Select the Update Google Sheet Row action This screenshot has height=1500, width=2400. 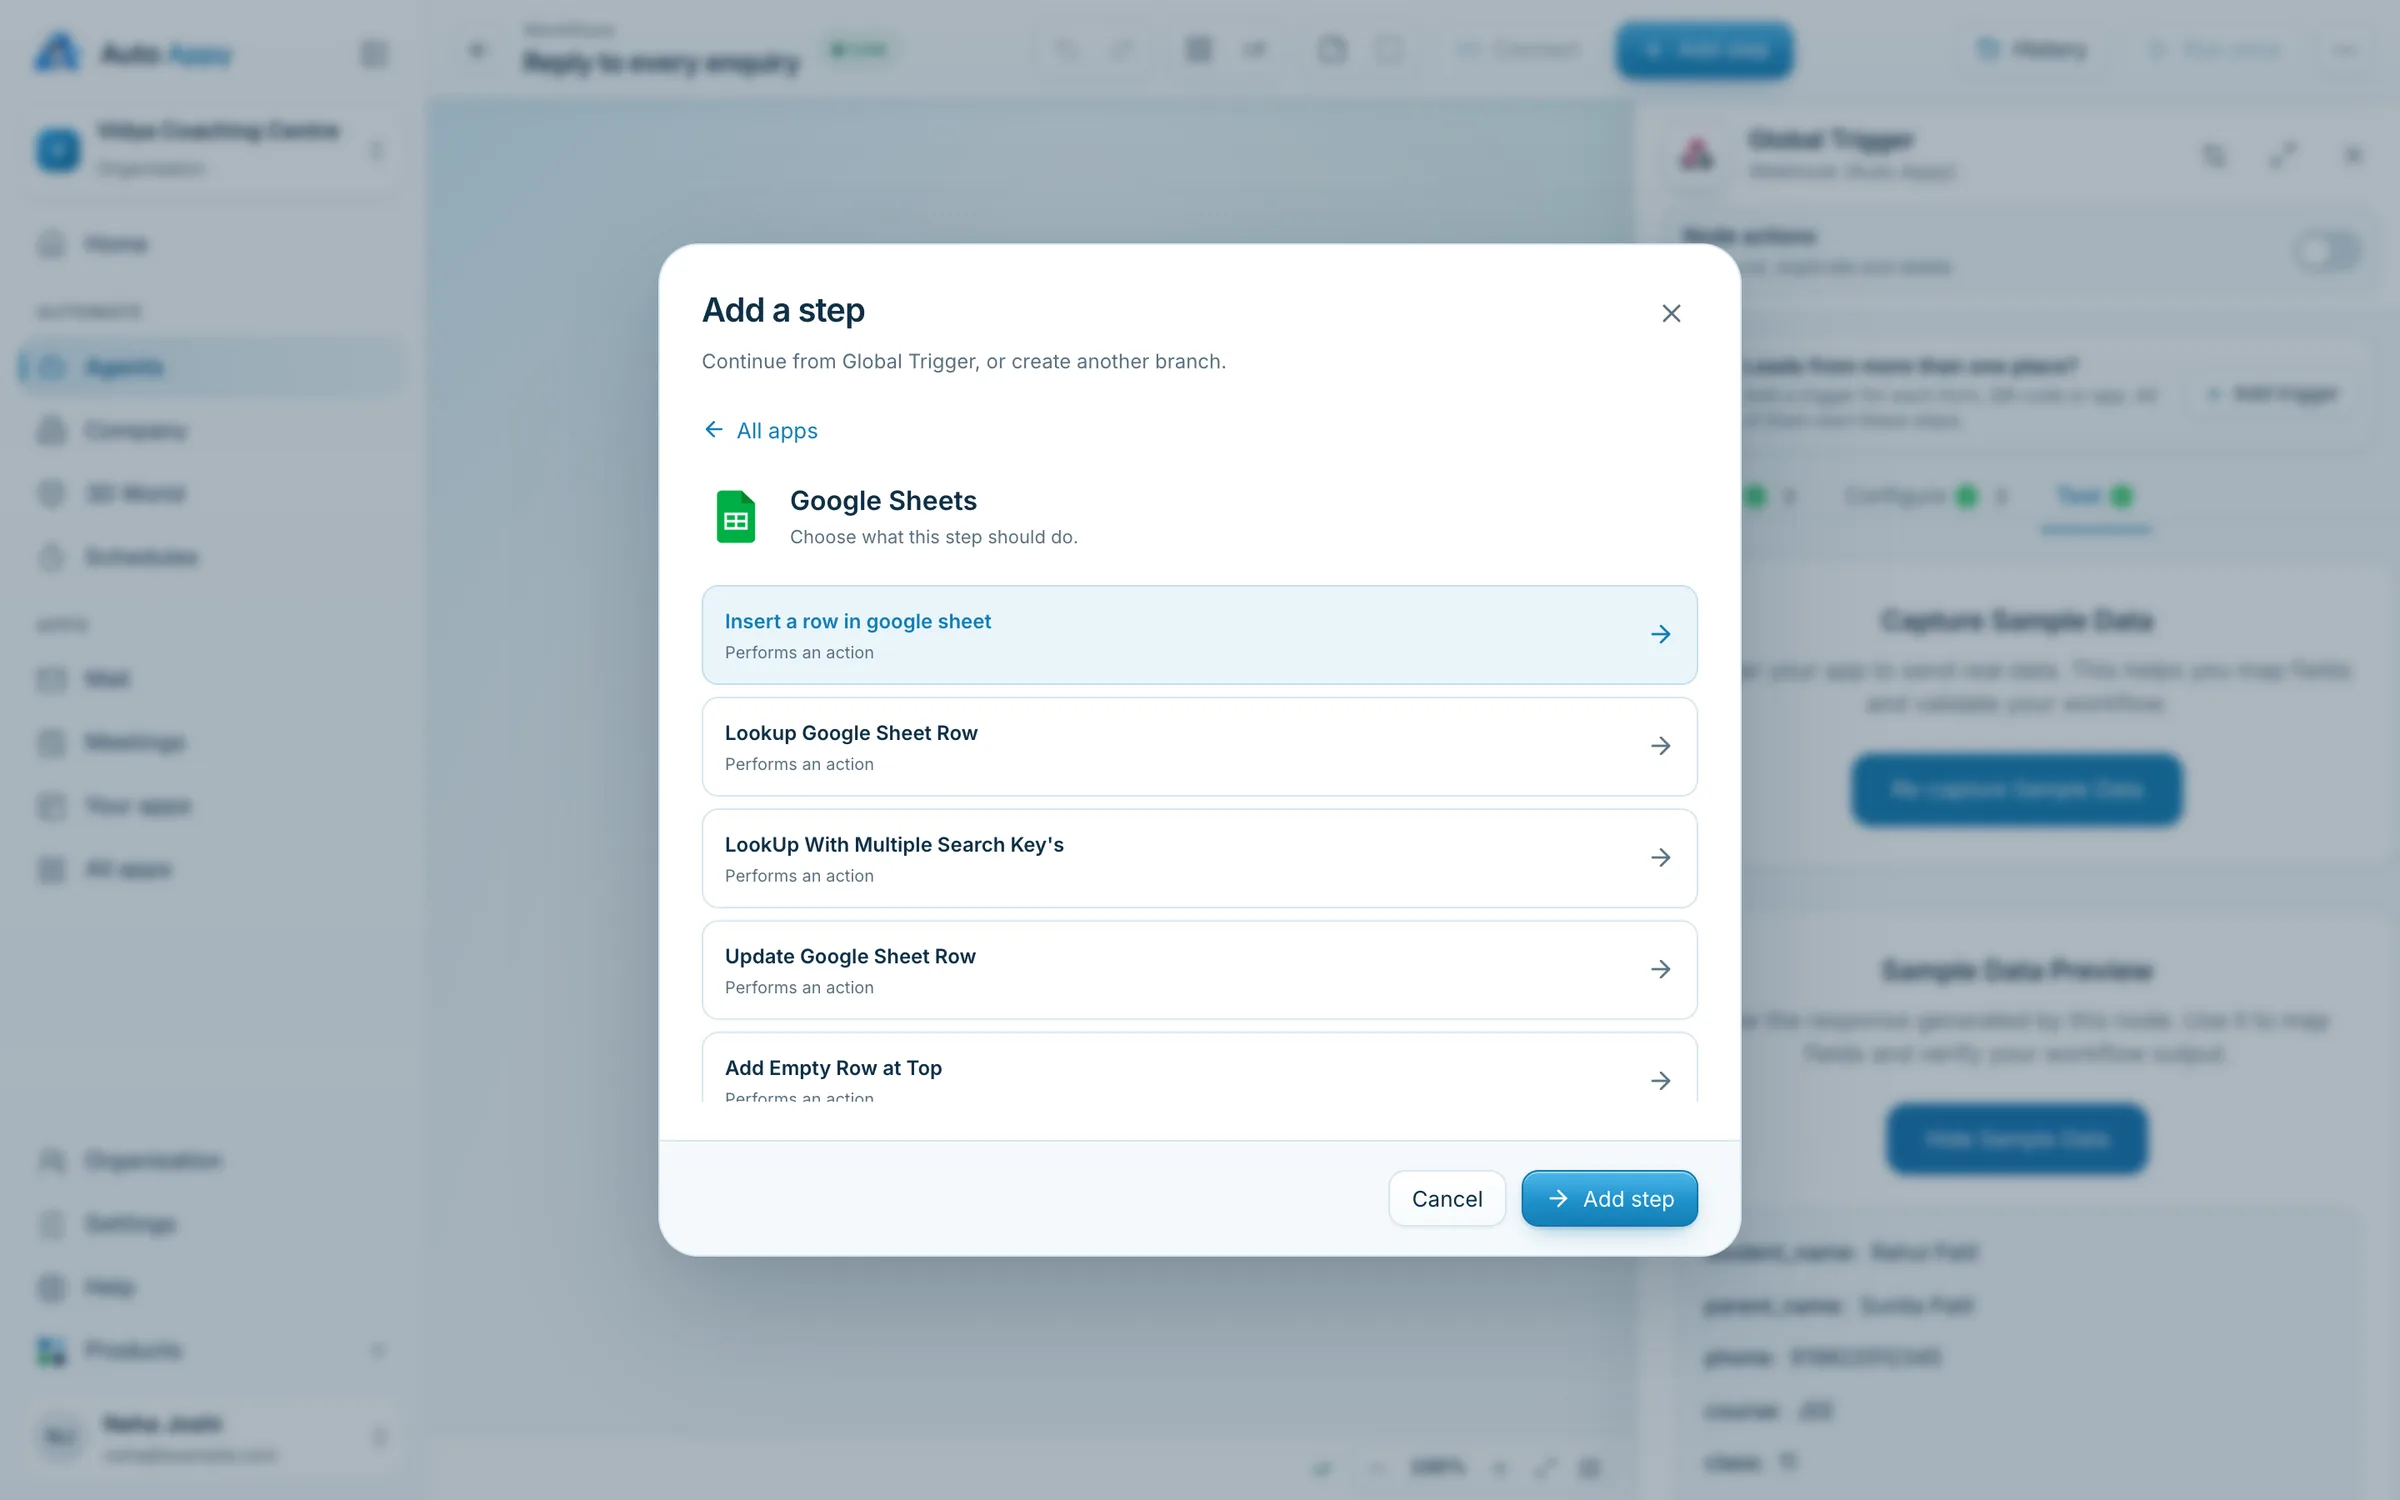pyautogui.click(x=1199, y=970)
